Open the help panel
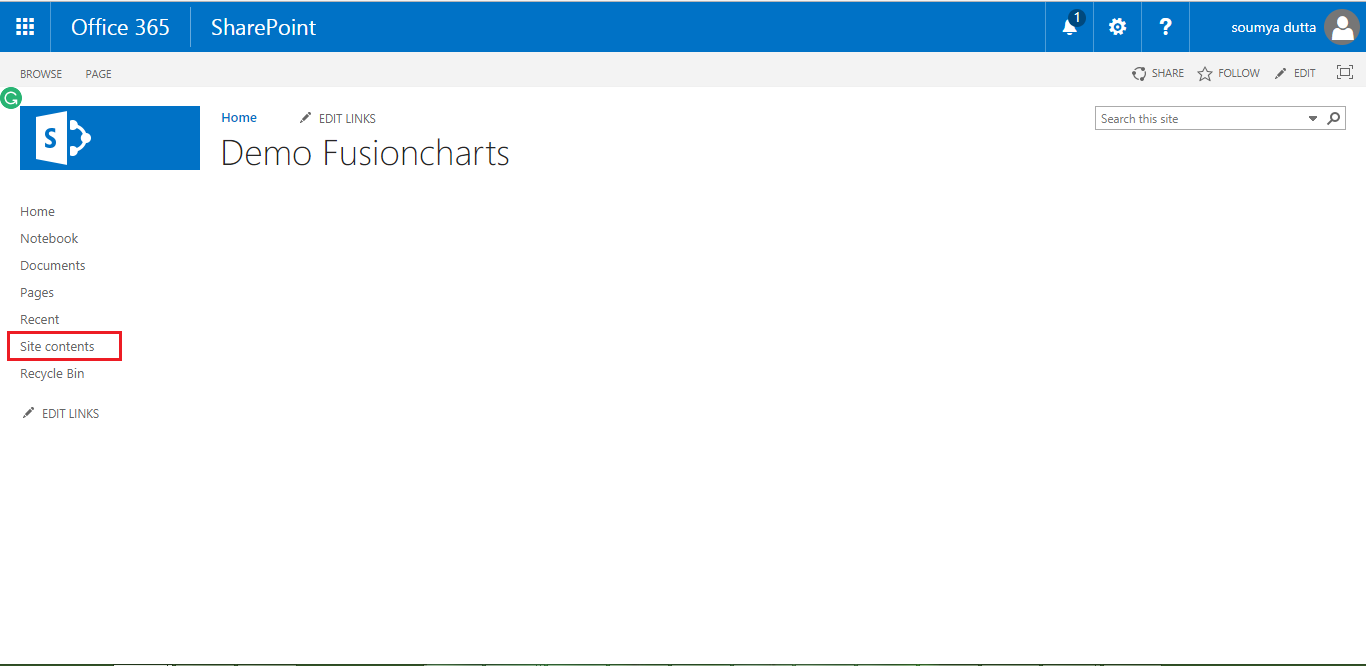This screenshot has height=666, width=1366. point(1165,27)
